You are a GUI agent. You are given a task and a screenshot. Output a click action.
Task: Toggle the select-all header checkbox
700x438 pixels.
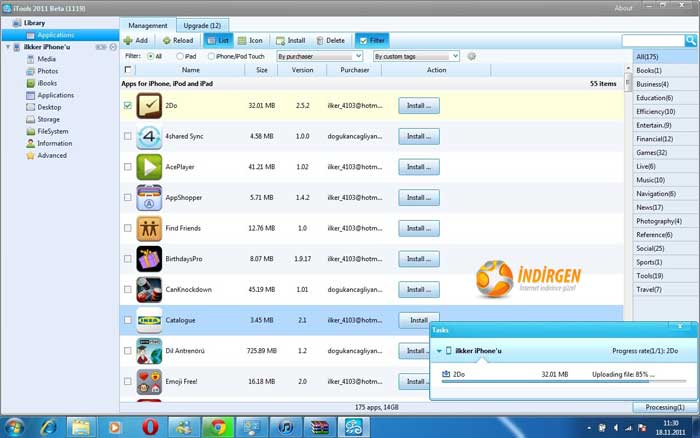(127, 70)
